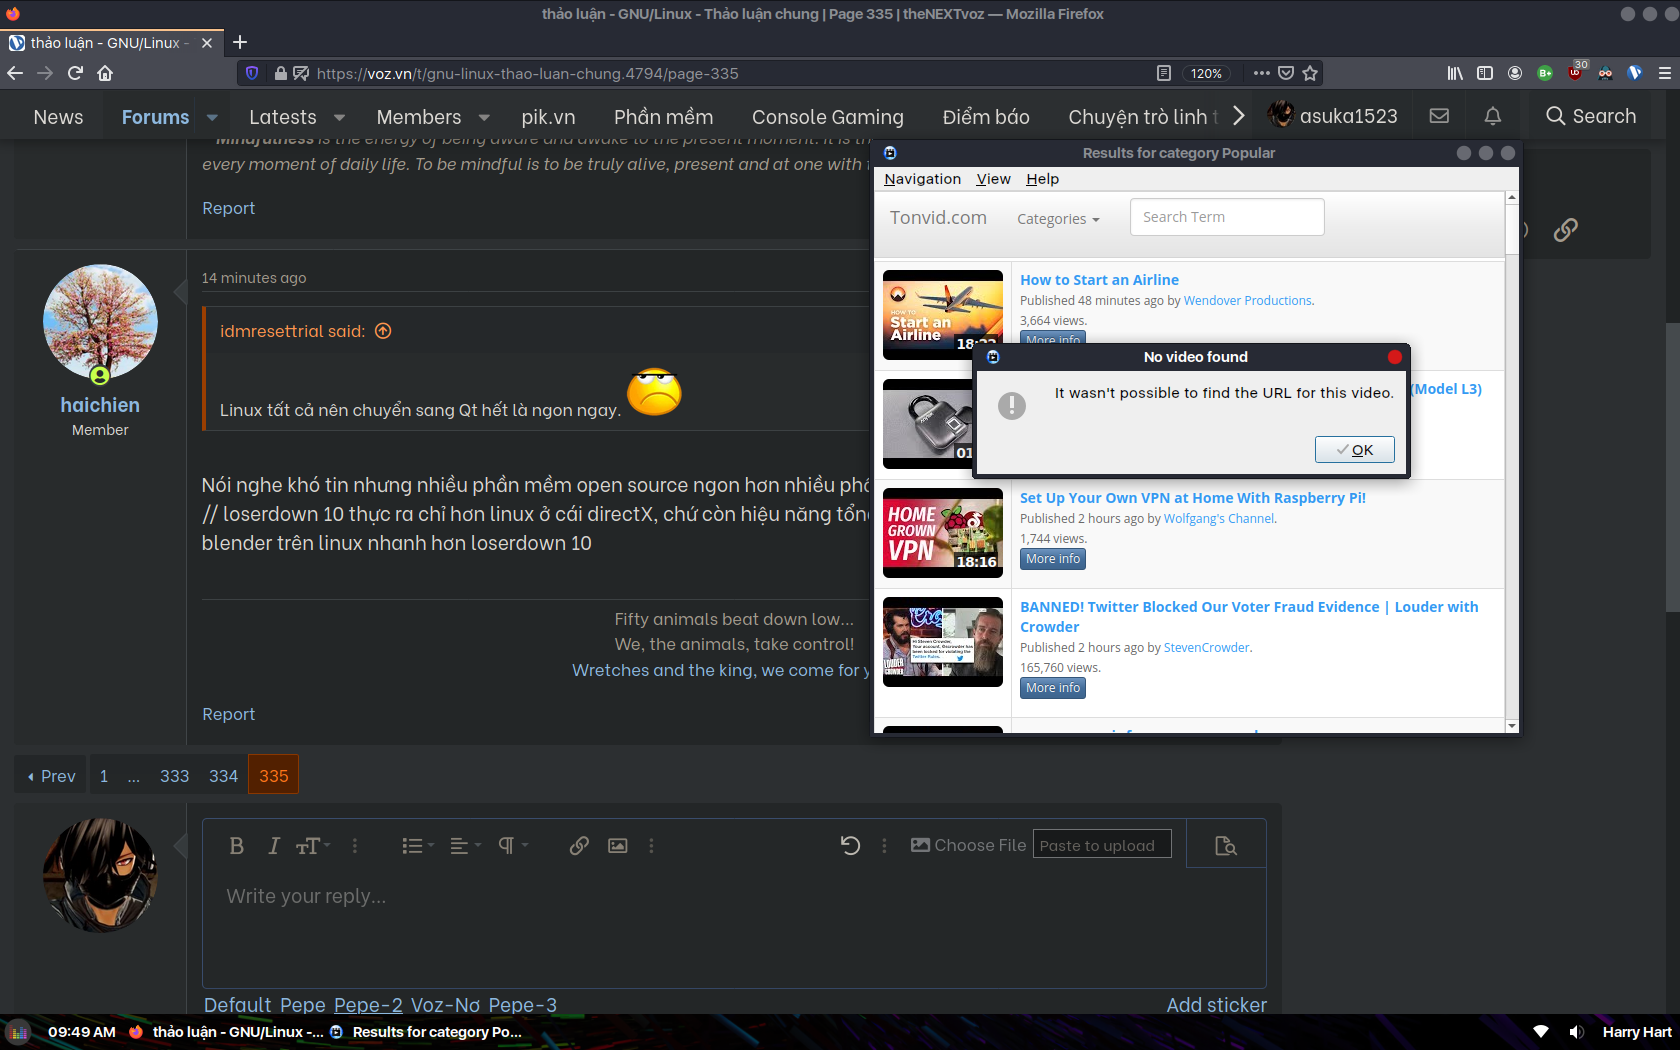The height and width of the screenshot is (1050, 1680).
Task: Open more insert options beside image icon
Action: click(x=652, y=846)
